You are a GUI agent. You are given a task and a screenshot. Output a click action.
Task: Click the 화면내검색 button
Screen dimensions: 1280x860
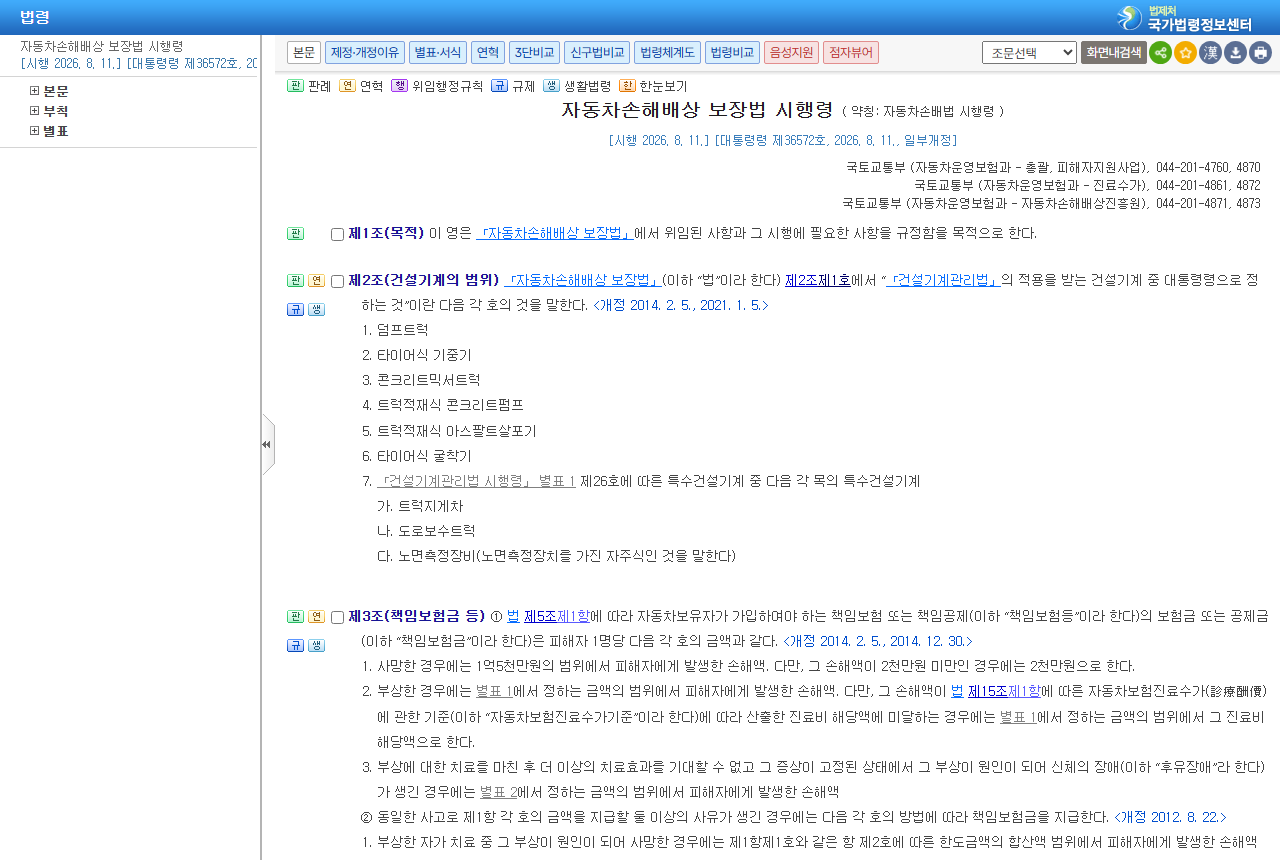pyautogui.click(x=1113, y=52)
